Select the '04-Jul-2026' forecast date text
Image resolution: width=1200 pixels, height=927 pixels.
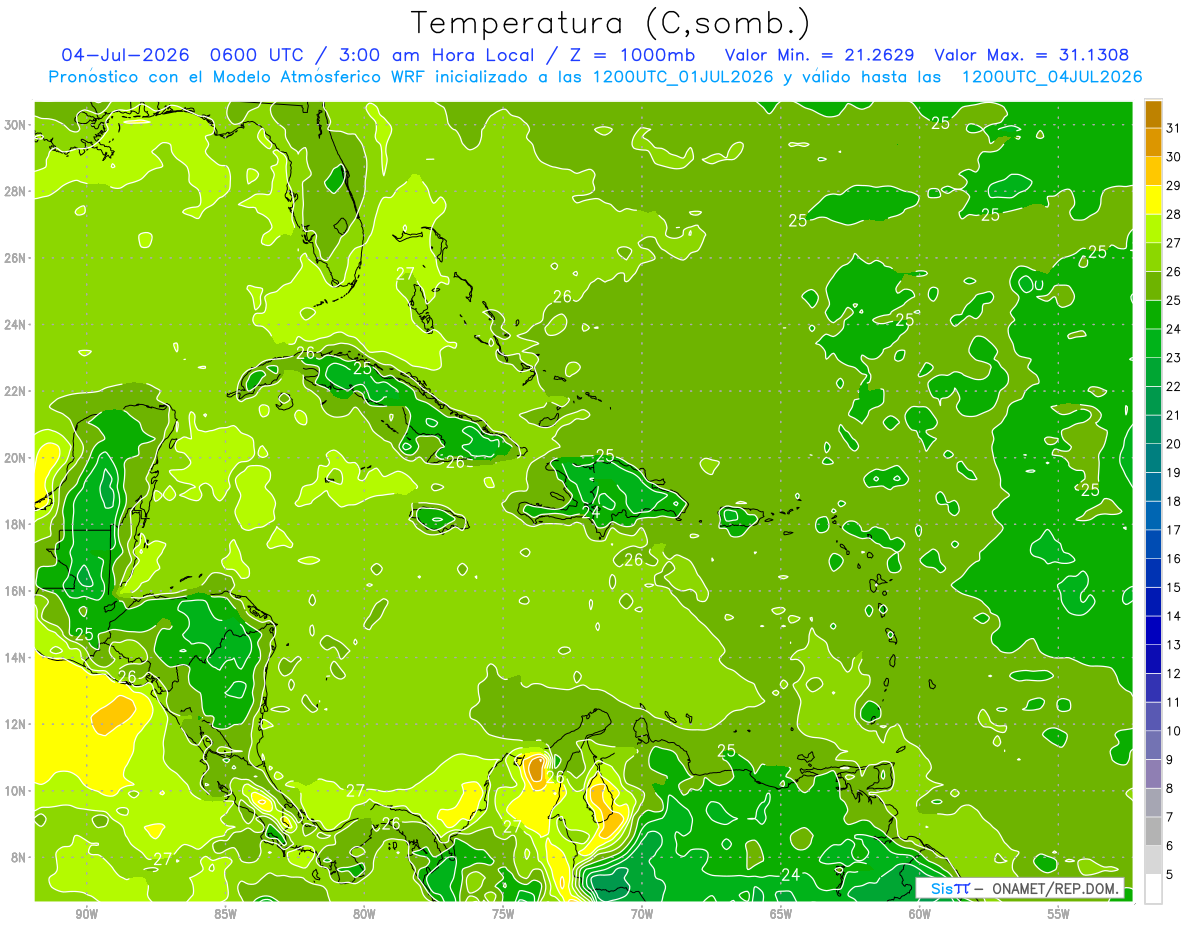pyautogui.click(x=125, y=55)
